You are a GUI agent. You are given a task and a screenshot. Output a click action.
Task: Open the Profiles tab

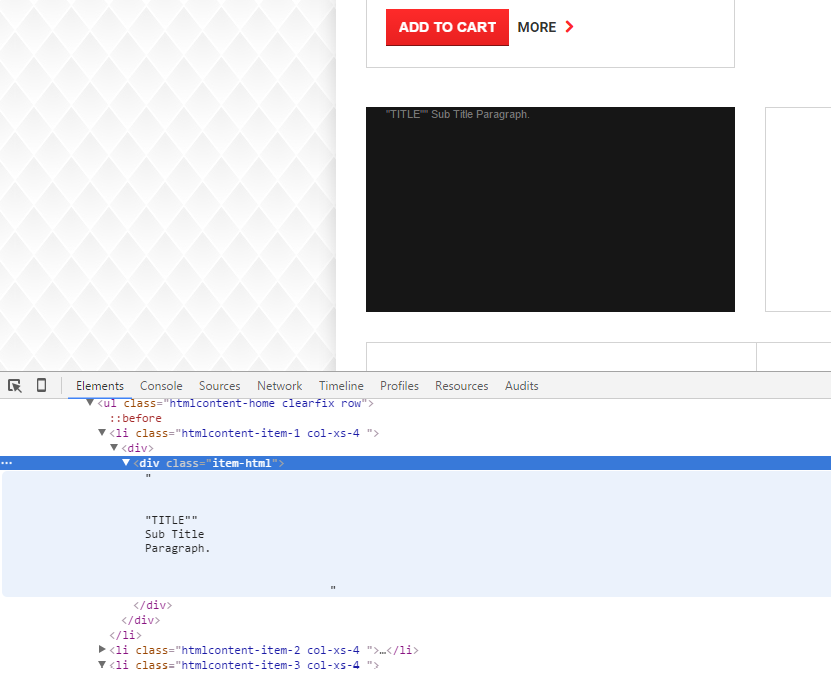[399, 386]
